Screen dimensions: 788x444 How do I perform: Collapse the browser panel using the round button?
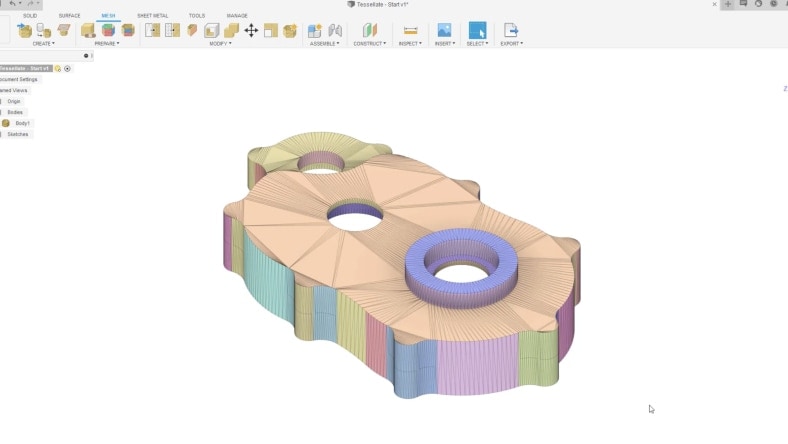(86, 56)
